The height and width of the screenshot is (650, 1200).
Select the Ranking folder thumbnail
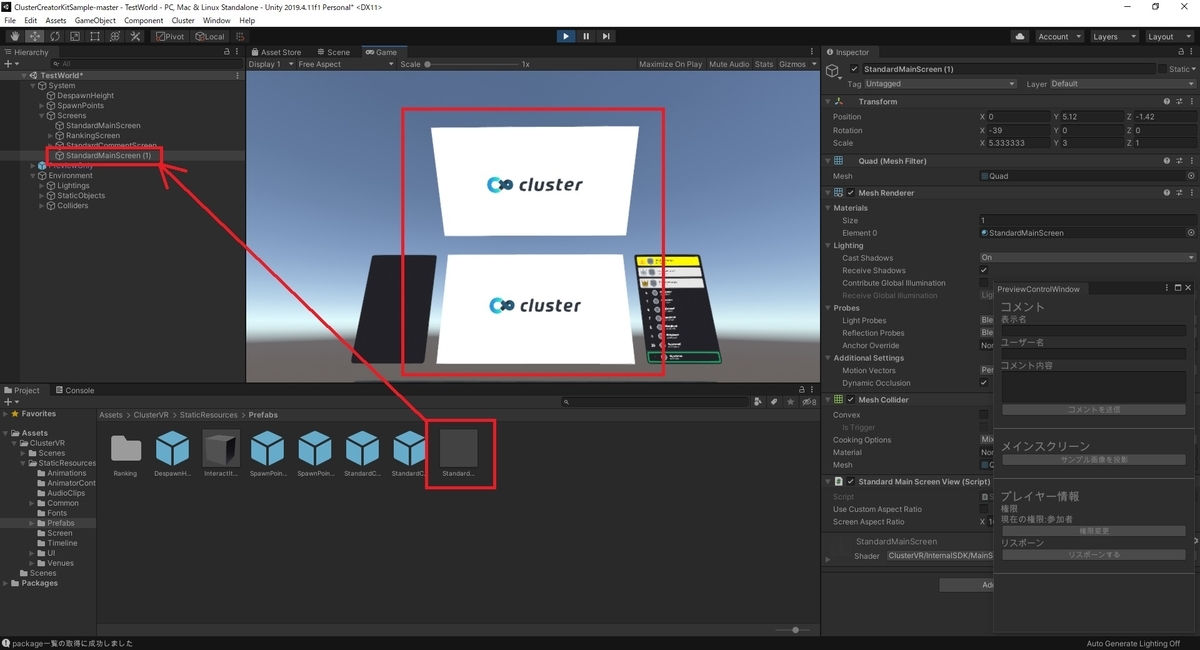125,449
